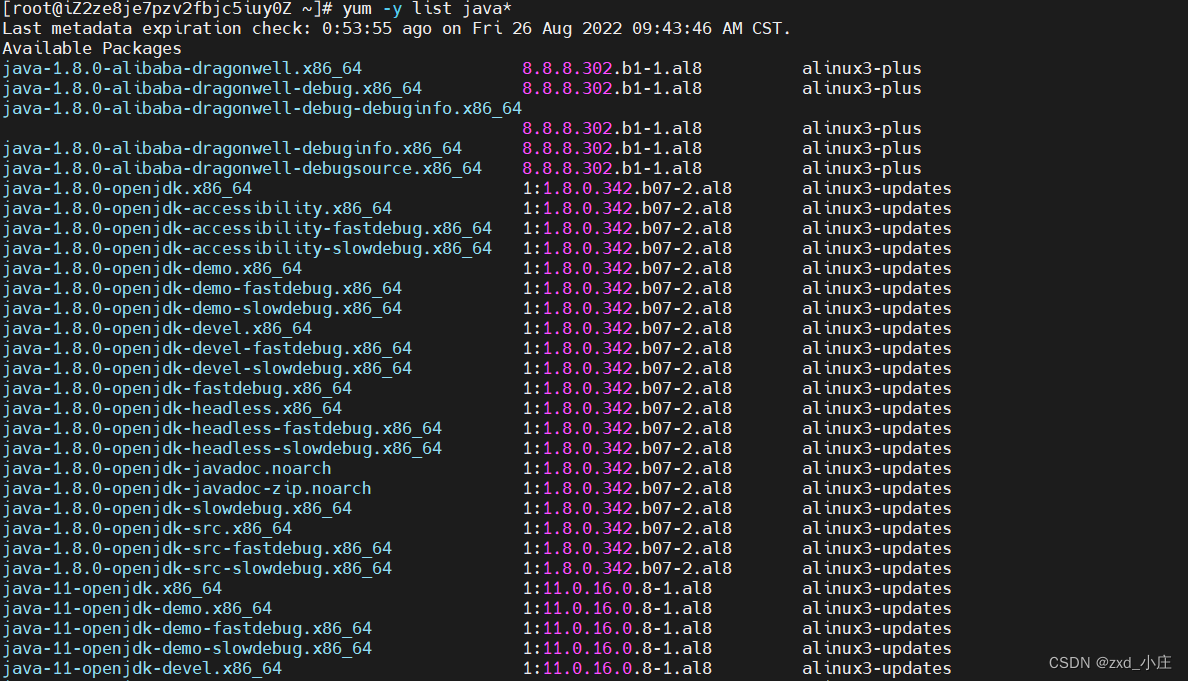Select package java-1.8.0-alibaba-dragonwell.x86_64
Image resolution: width=1188 pixels, height=681 pixels.
tap(182, 68)
